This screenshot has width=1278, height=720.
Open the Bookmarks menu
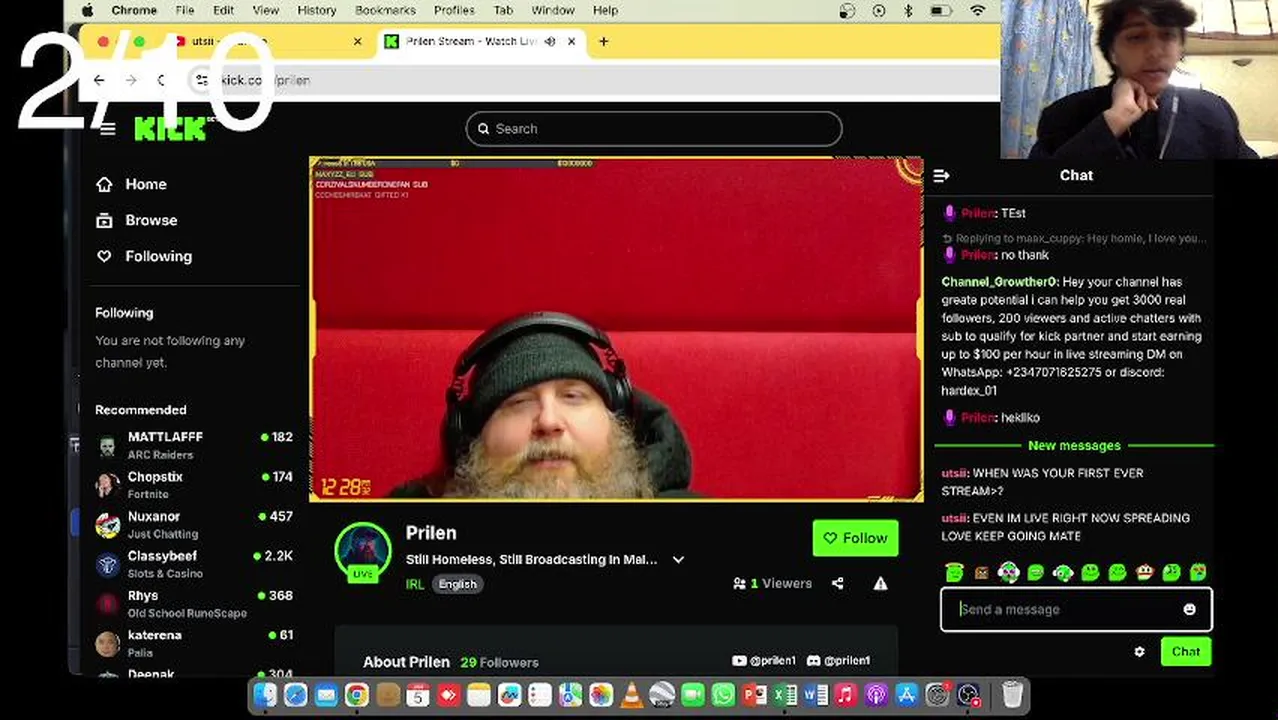[x=385, y=10]
